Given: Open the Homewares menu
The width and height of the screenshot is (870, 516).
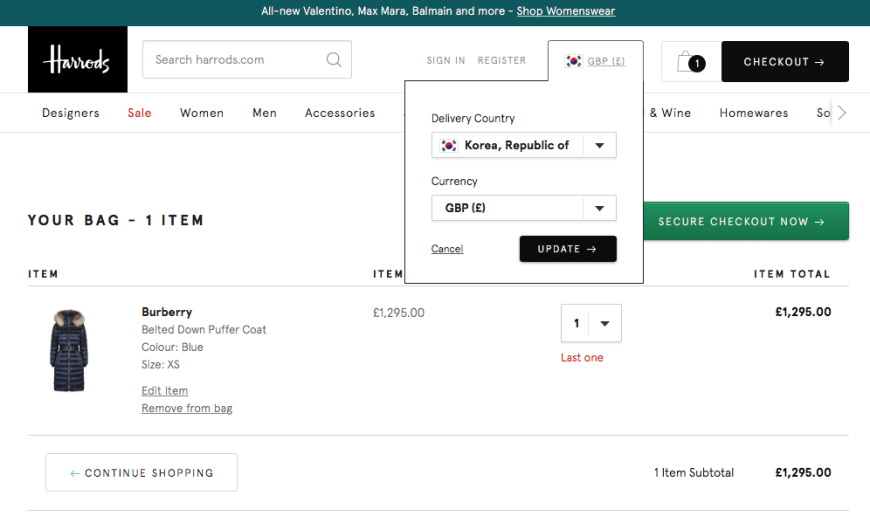Looking at the screenshot, I should [x=753, y=113].
